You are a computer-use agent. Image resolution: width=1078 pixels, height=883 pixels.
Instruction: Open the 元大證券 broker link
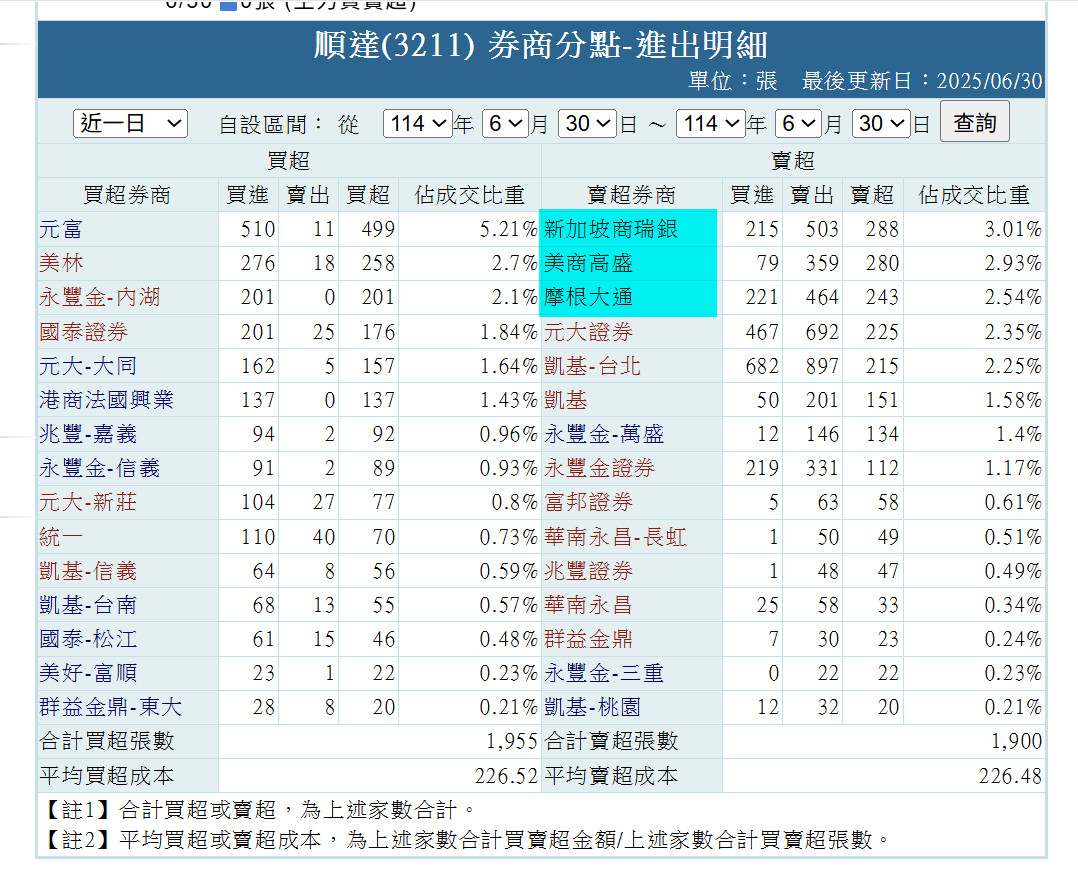(588, 331)
